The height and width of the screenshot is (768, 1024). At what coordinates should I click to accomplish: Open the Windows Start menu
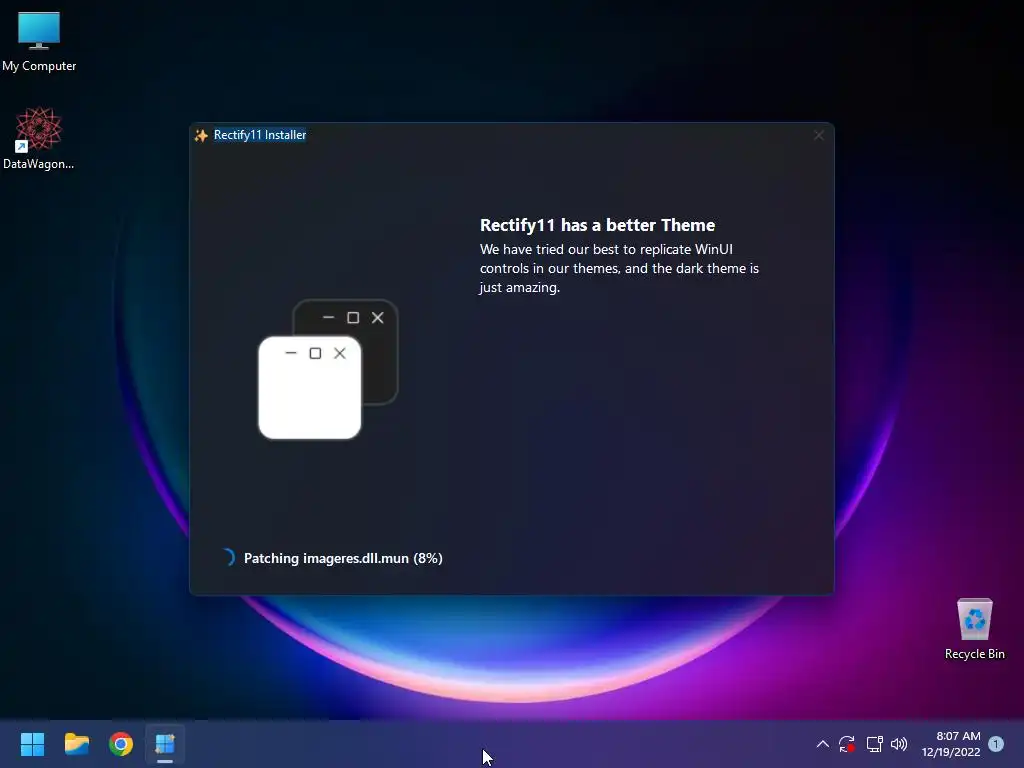[x=32, y=744]
